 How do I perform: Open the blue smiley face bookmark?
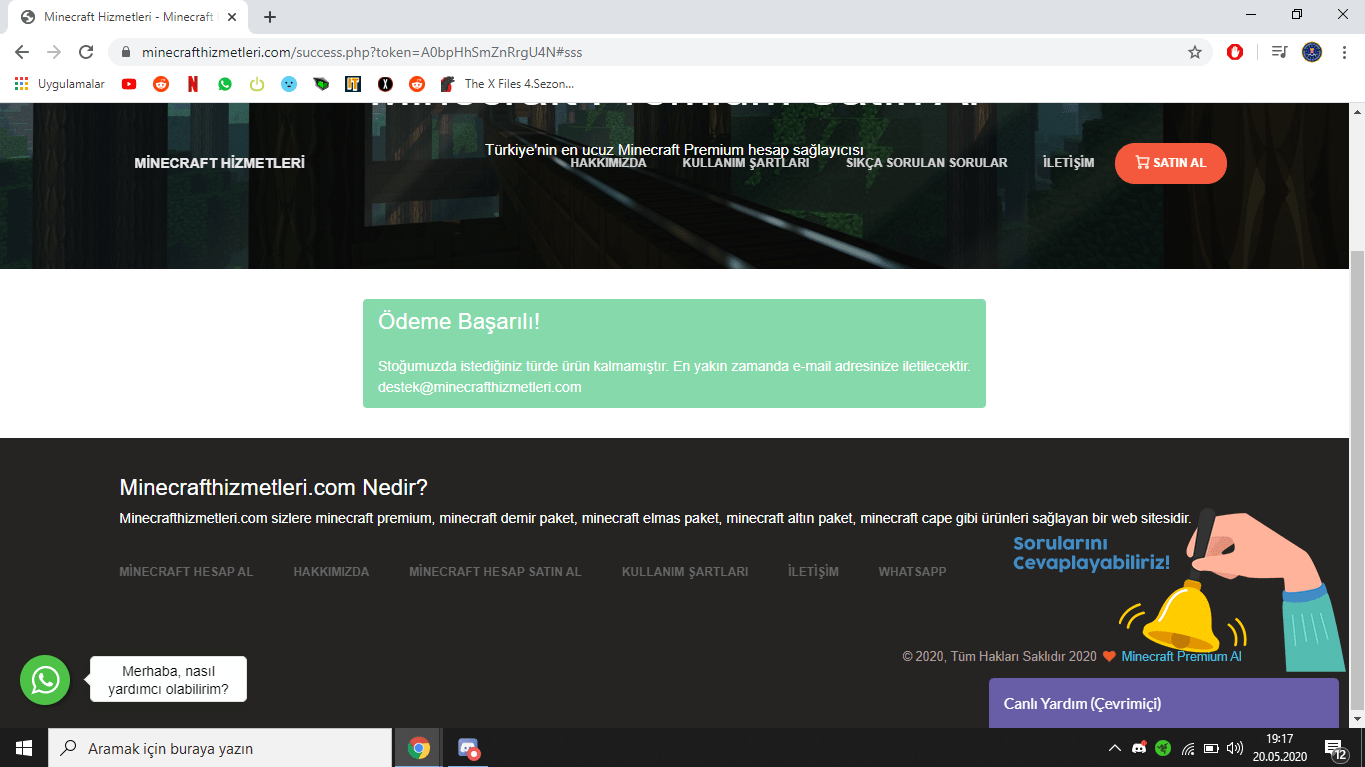[x=289, y=84]
